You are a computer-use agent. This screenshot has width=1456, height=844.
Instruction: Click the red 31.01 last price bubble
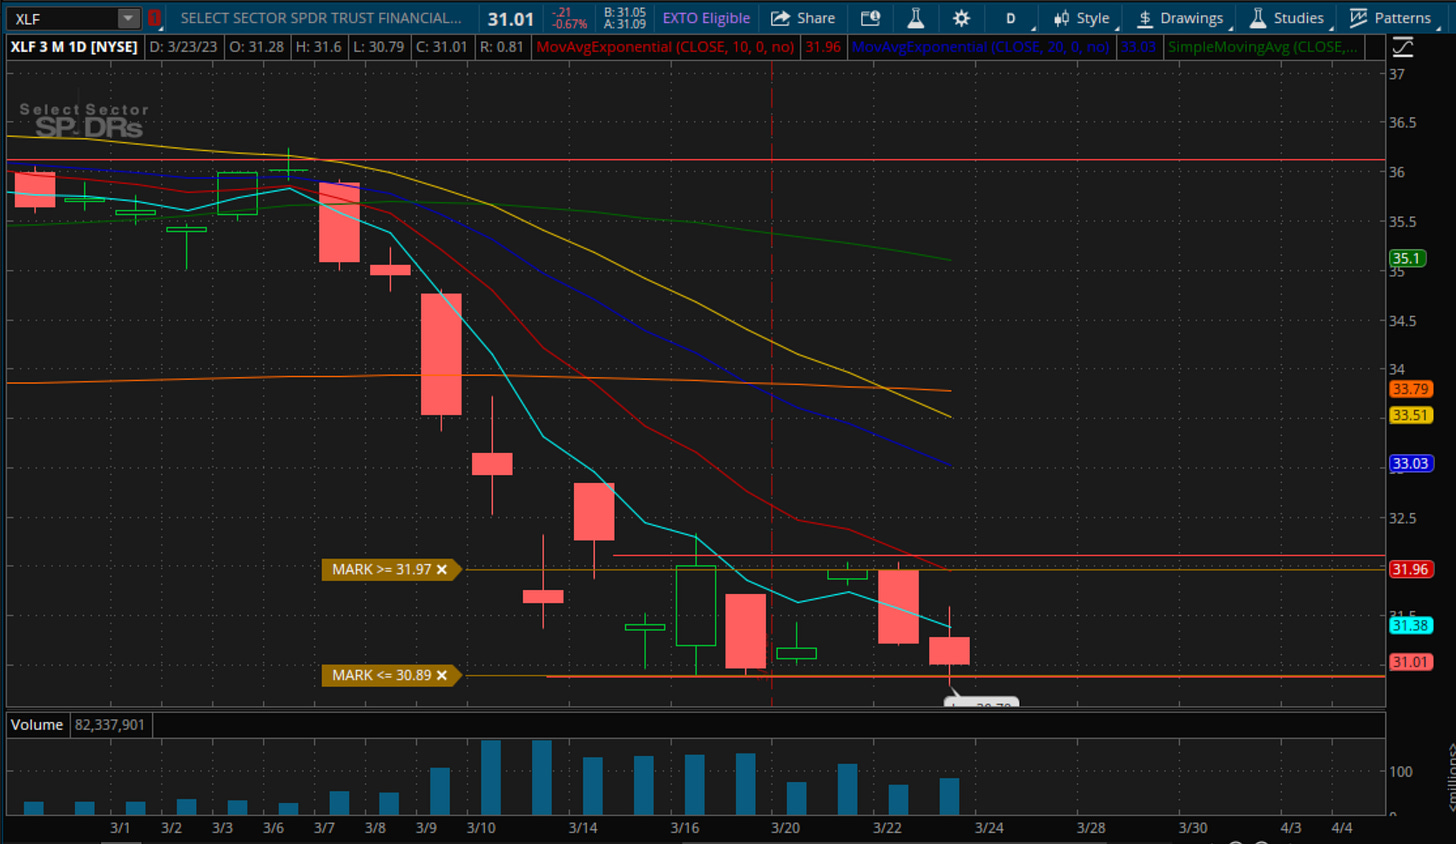tap(1410, 662)
